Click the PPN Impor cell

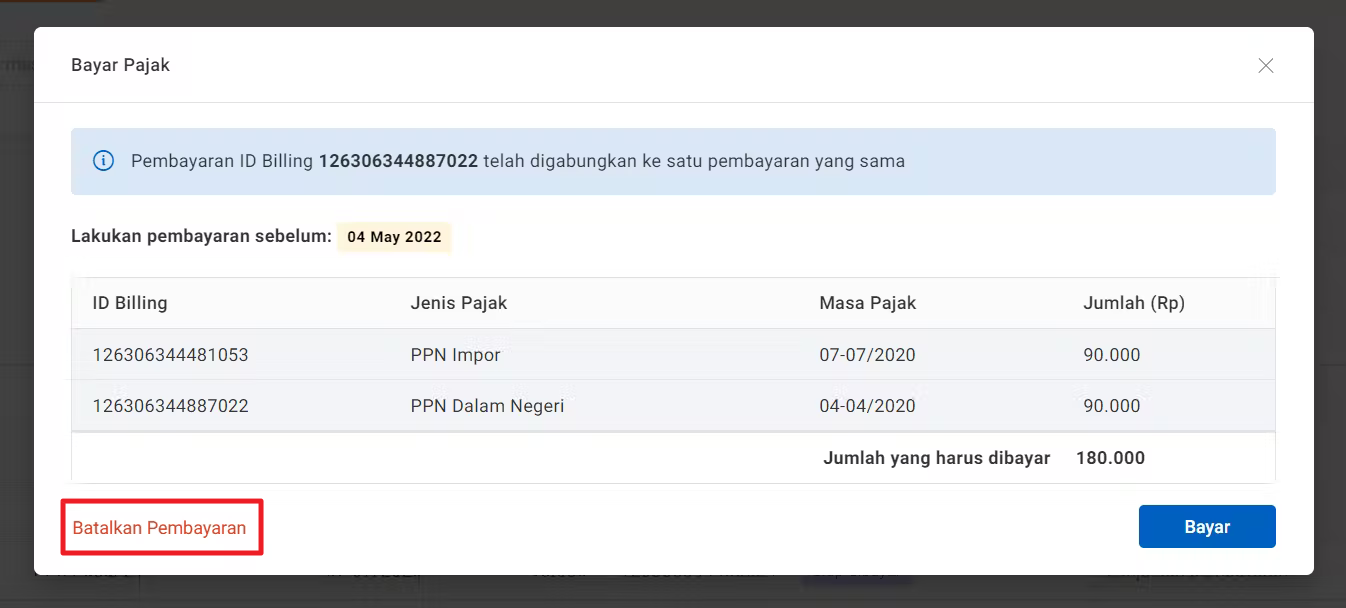click(x=455, y=355)
